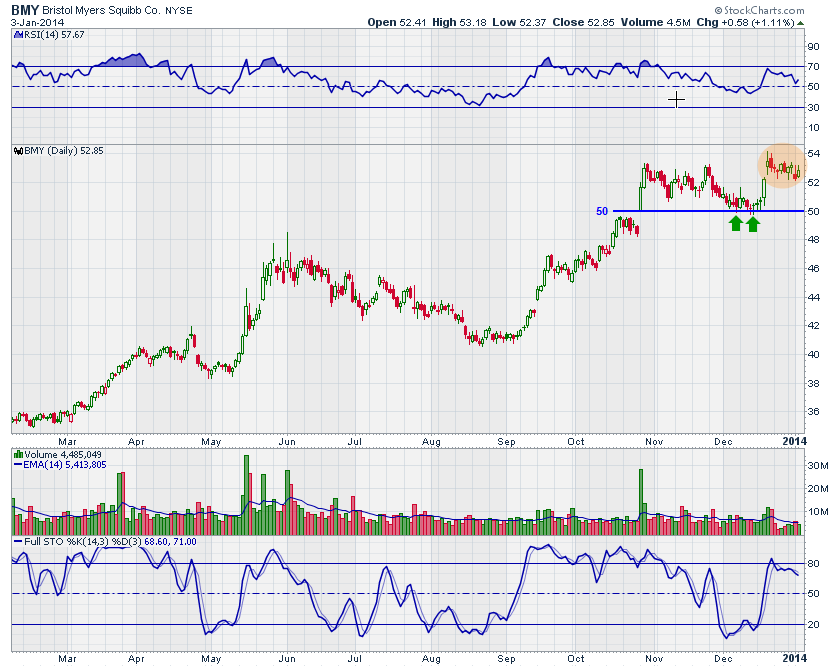Click the 90 label on RSI axis
Image resolution: width=833 pixels, height=666 pixels.
pos(813,47)
